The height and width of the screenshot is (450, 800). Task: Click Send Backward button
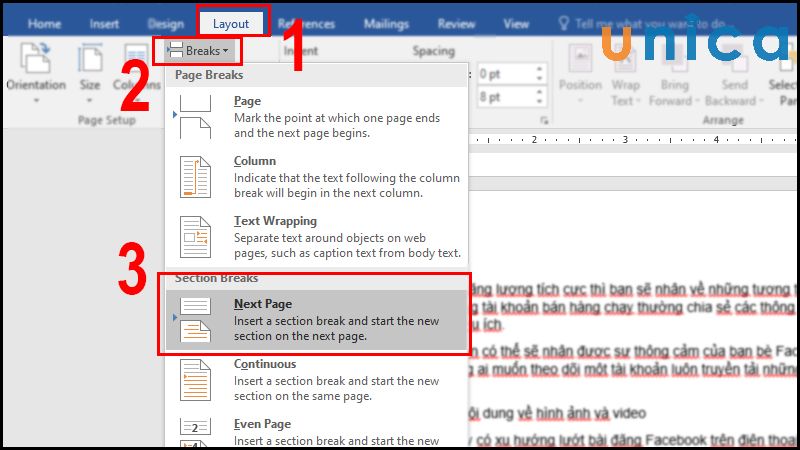coord(734,73)
